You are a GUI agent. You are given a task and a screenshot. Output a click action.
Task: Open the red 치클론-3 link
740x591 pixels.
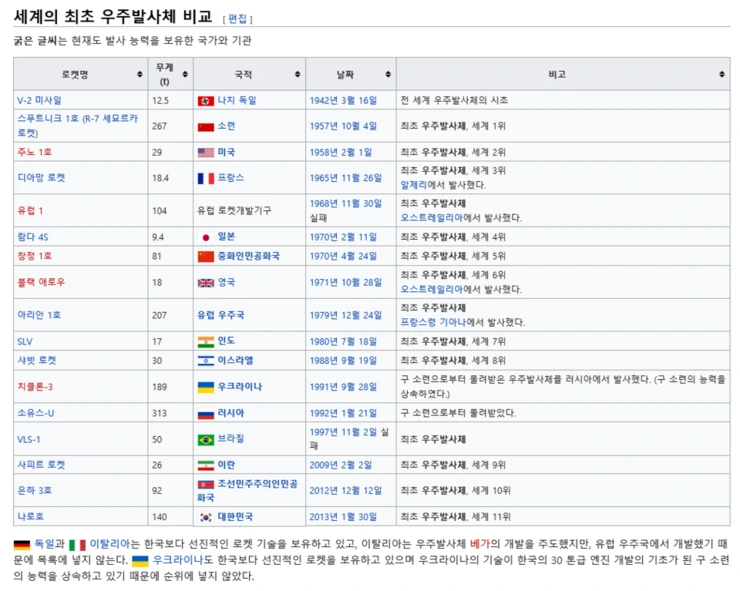point(35,387)
